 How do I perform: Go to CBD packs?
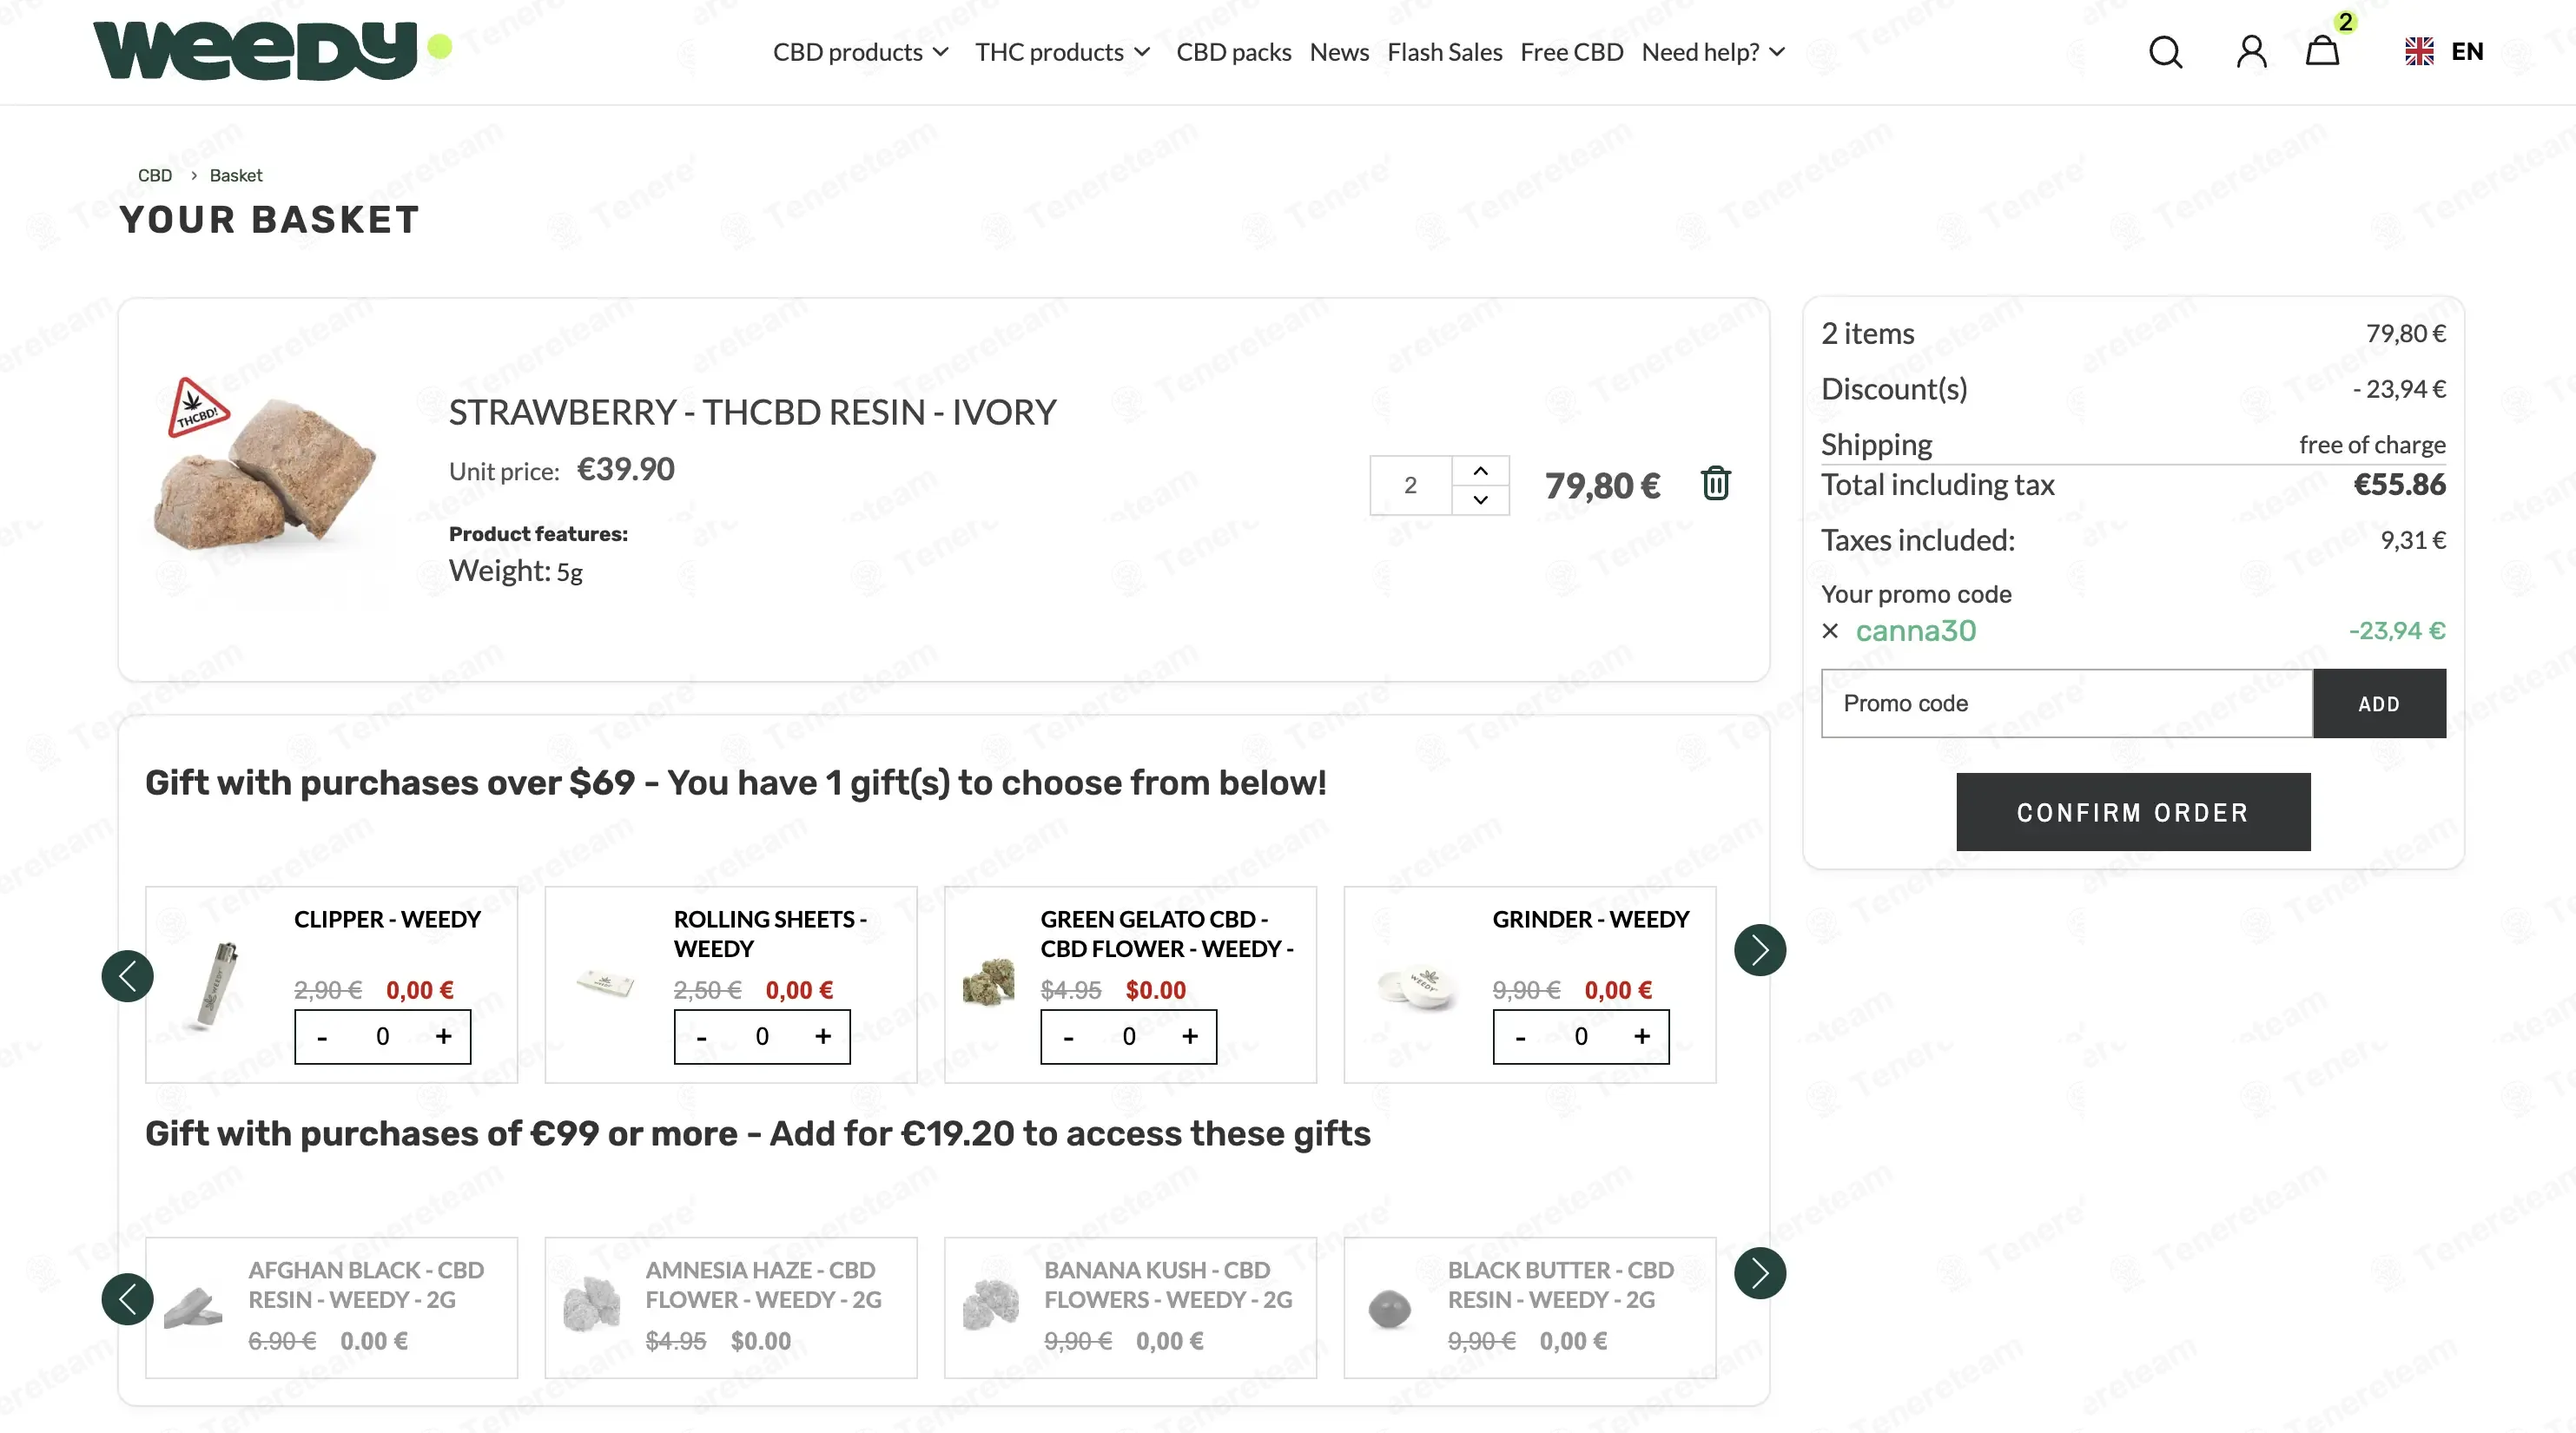(1233, 52)
